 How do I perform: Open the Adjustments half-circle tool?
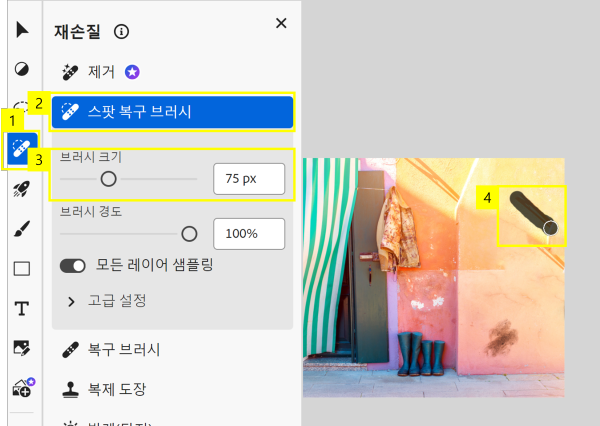pos(22,69)
